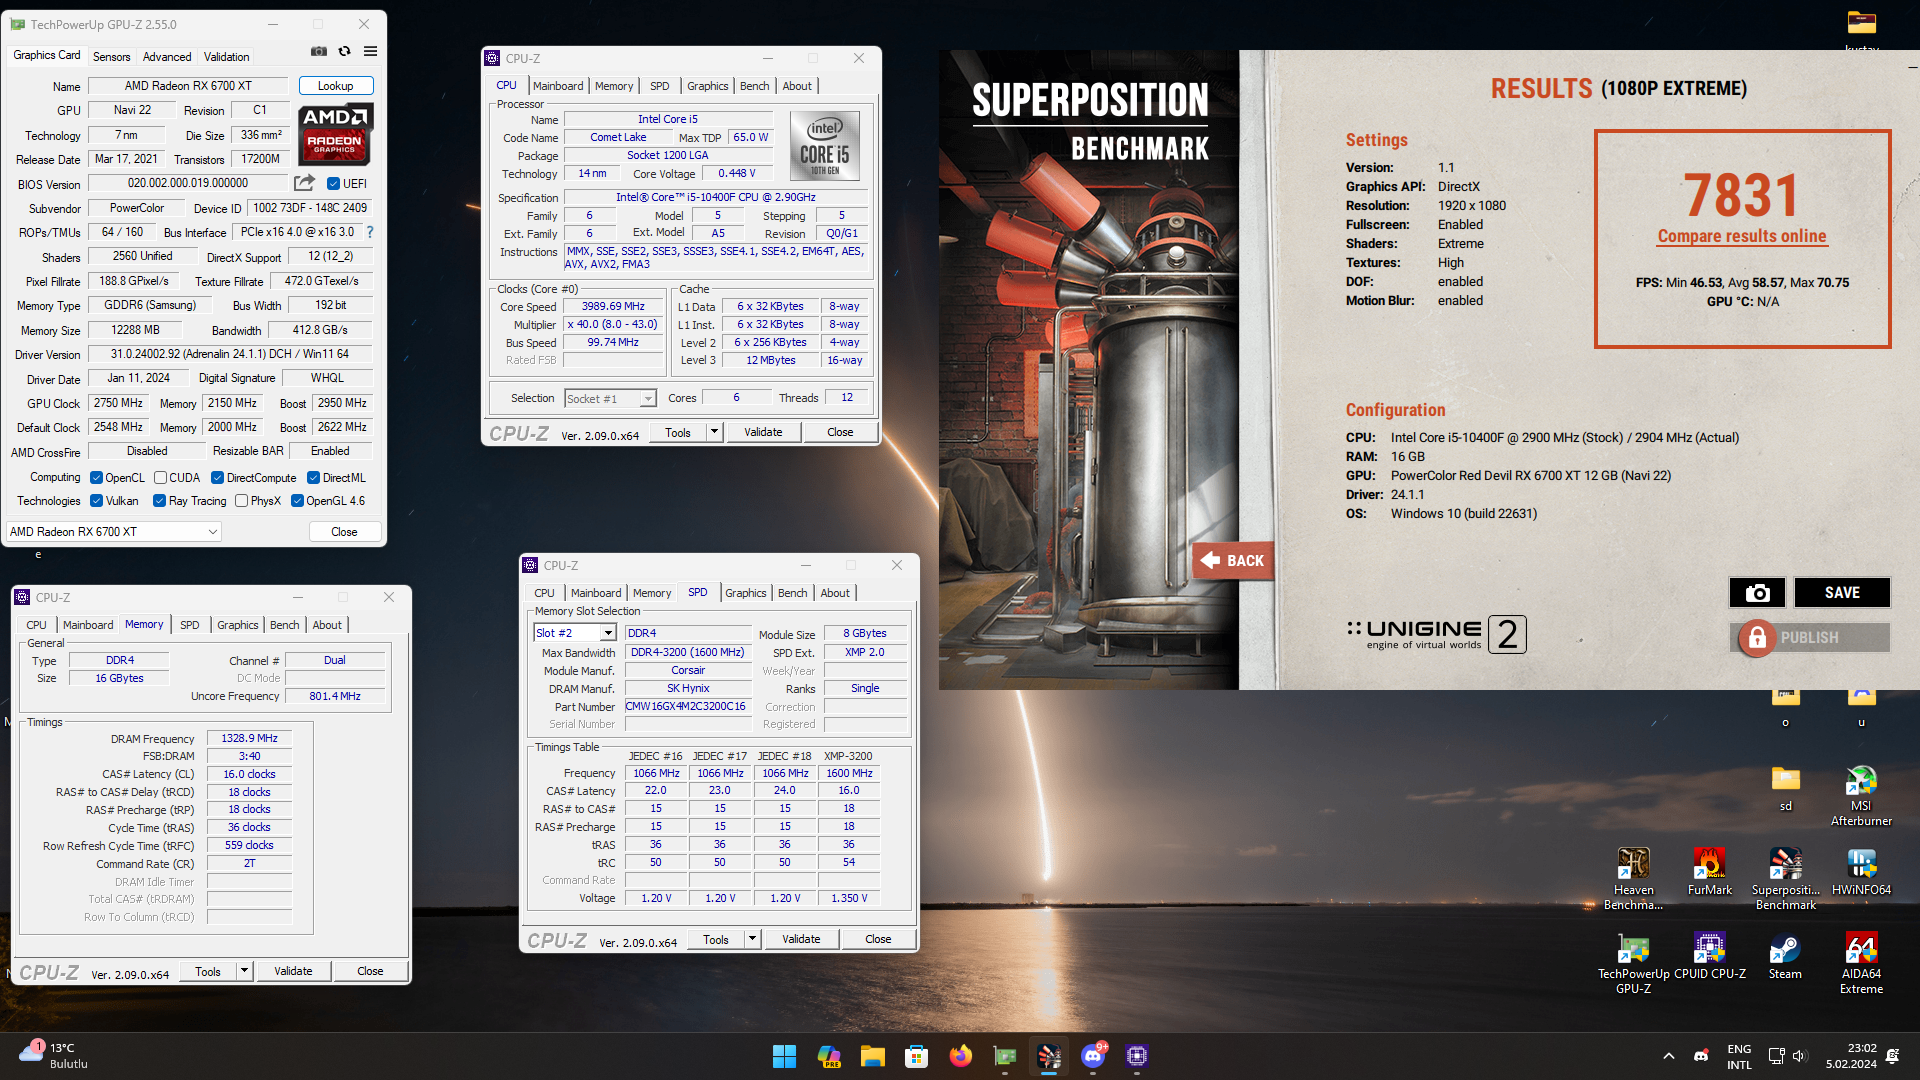Click the BACK button in Superposition
Viewport: 1920px width, 1080px height.
point(1232,561)
